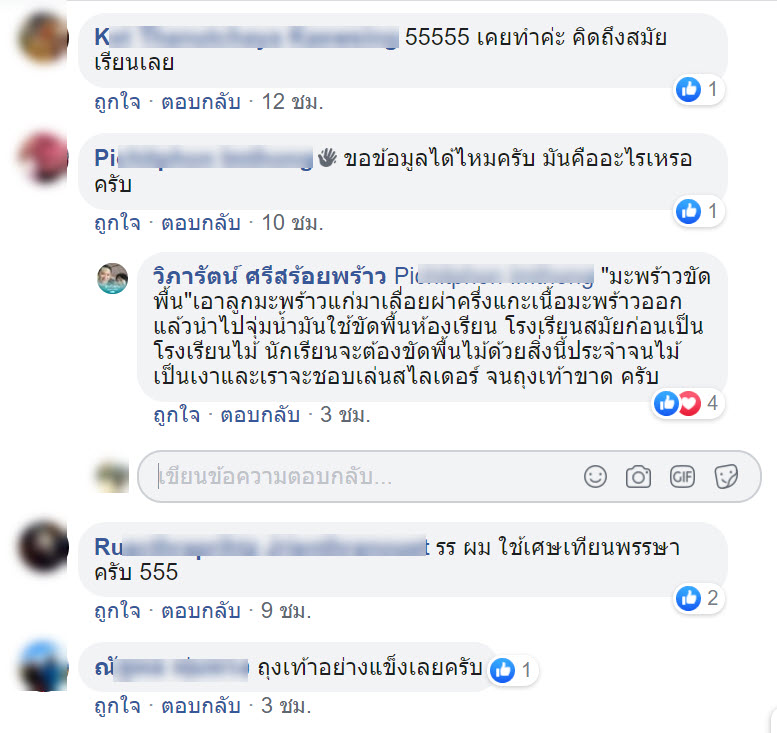Image resolution: width=777 pixels, height=733 pixels.
Task: Insert a GIF in the reply
Action: click(682, 477)
